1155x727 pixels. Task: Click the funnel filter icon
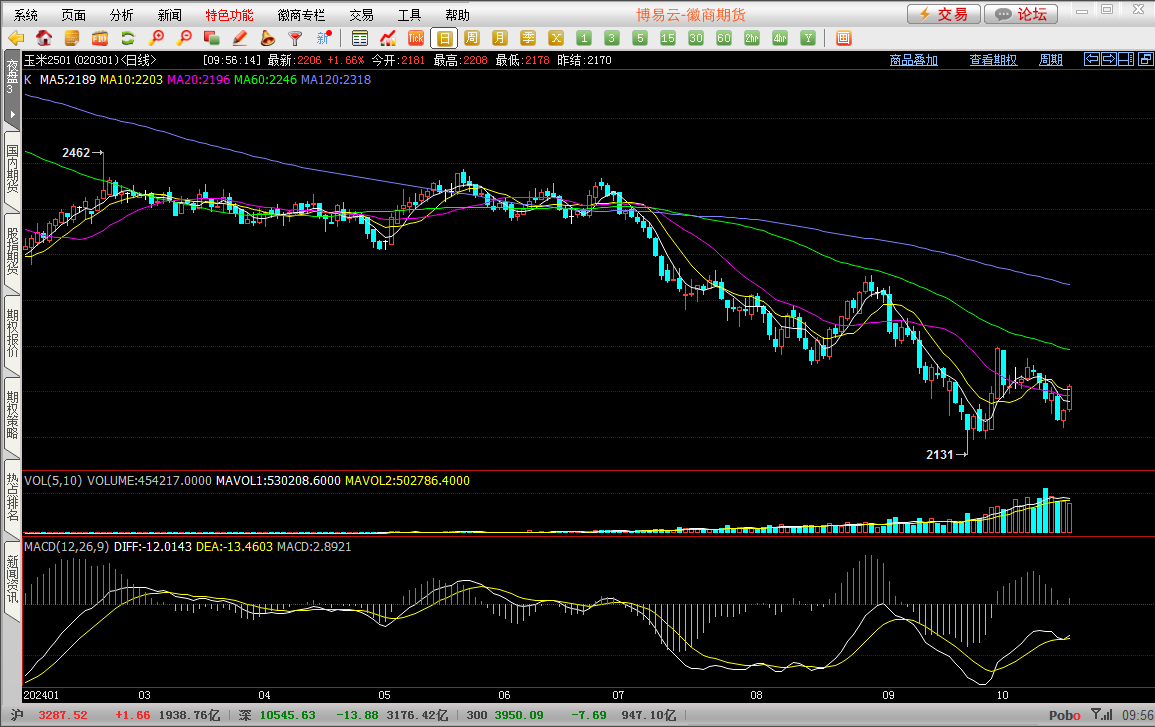click(x=296, y=38)
